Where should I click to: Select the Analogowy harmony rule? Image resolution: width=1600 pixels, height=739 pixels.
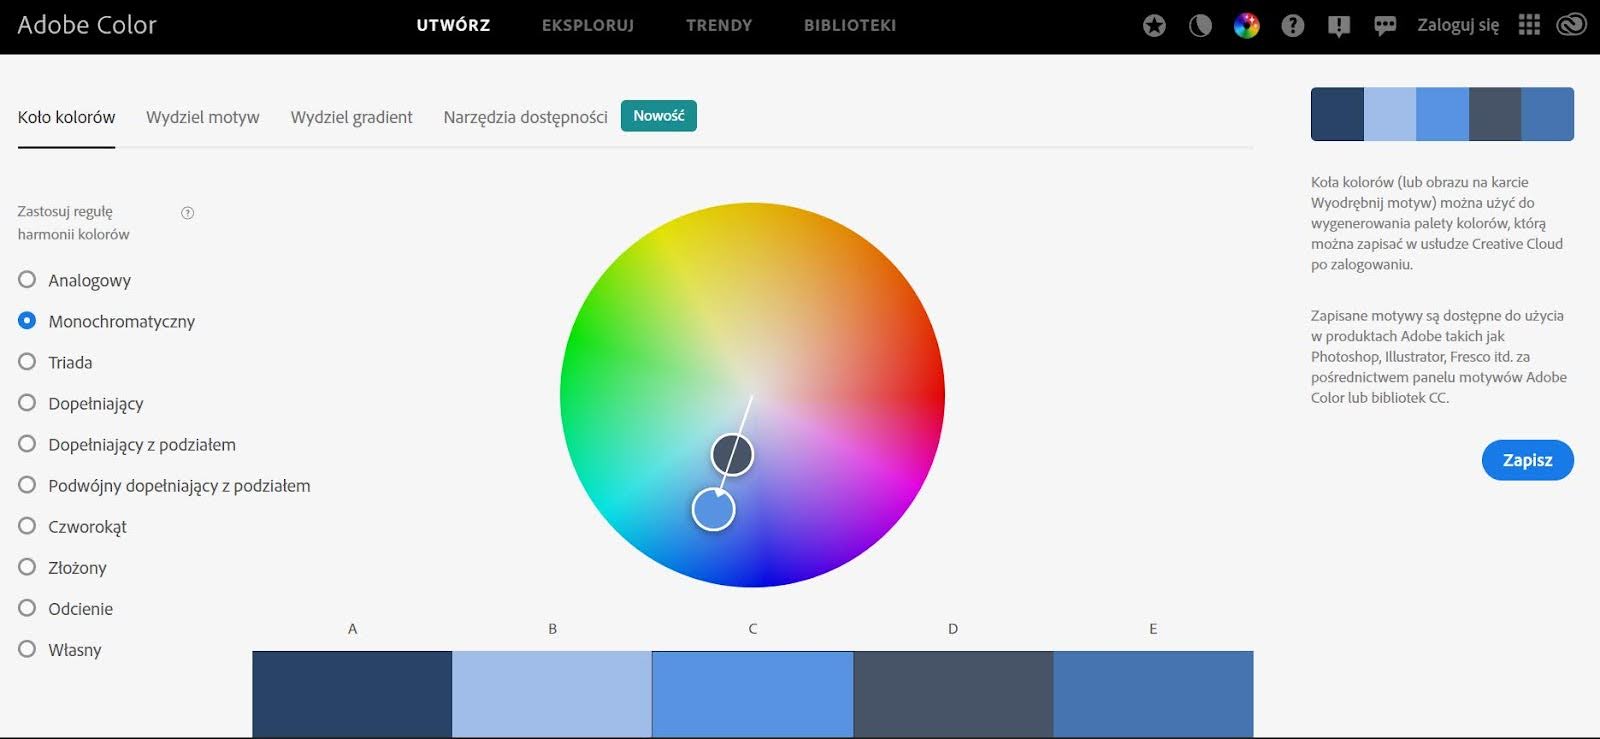tap(27, 280)
